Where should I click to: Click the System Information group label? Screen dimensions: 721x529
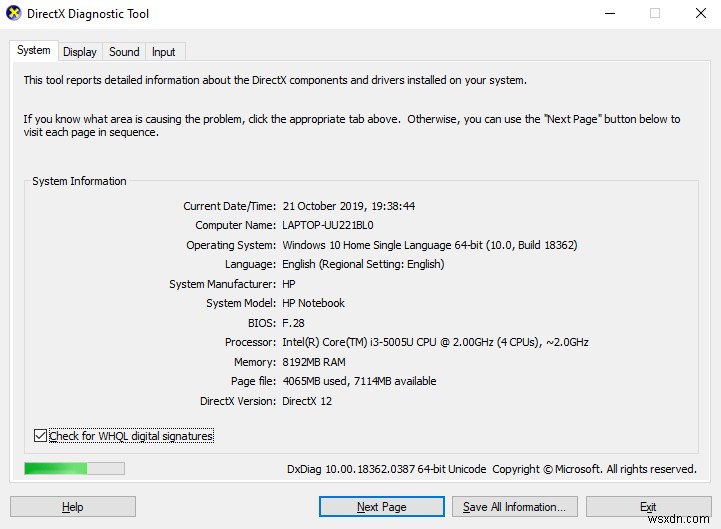79,181
